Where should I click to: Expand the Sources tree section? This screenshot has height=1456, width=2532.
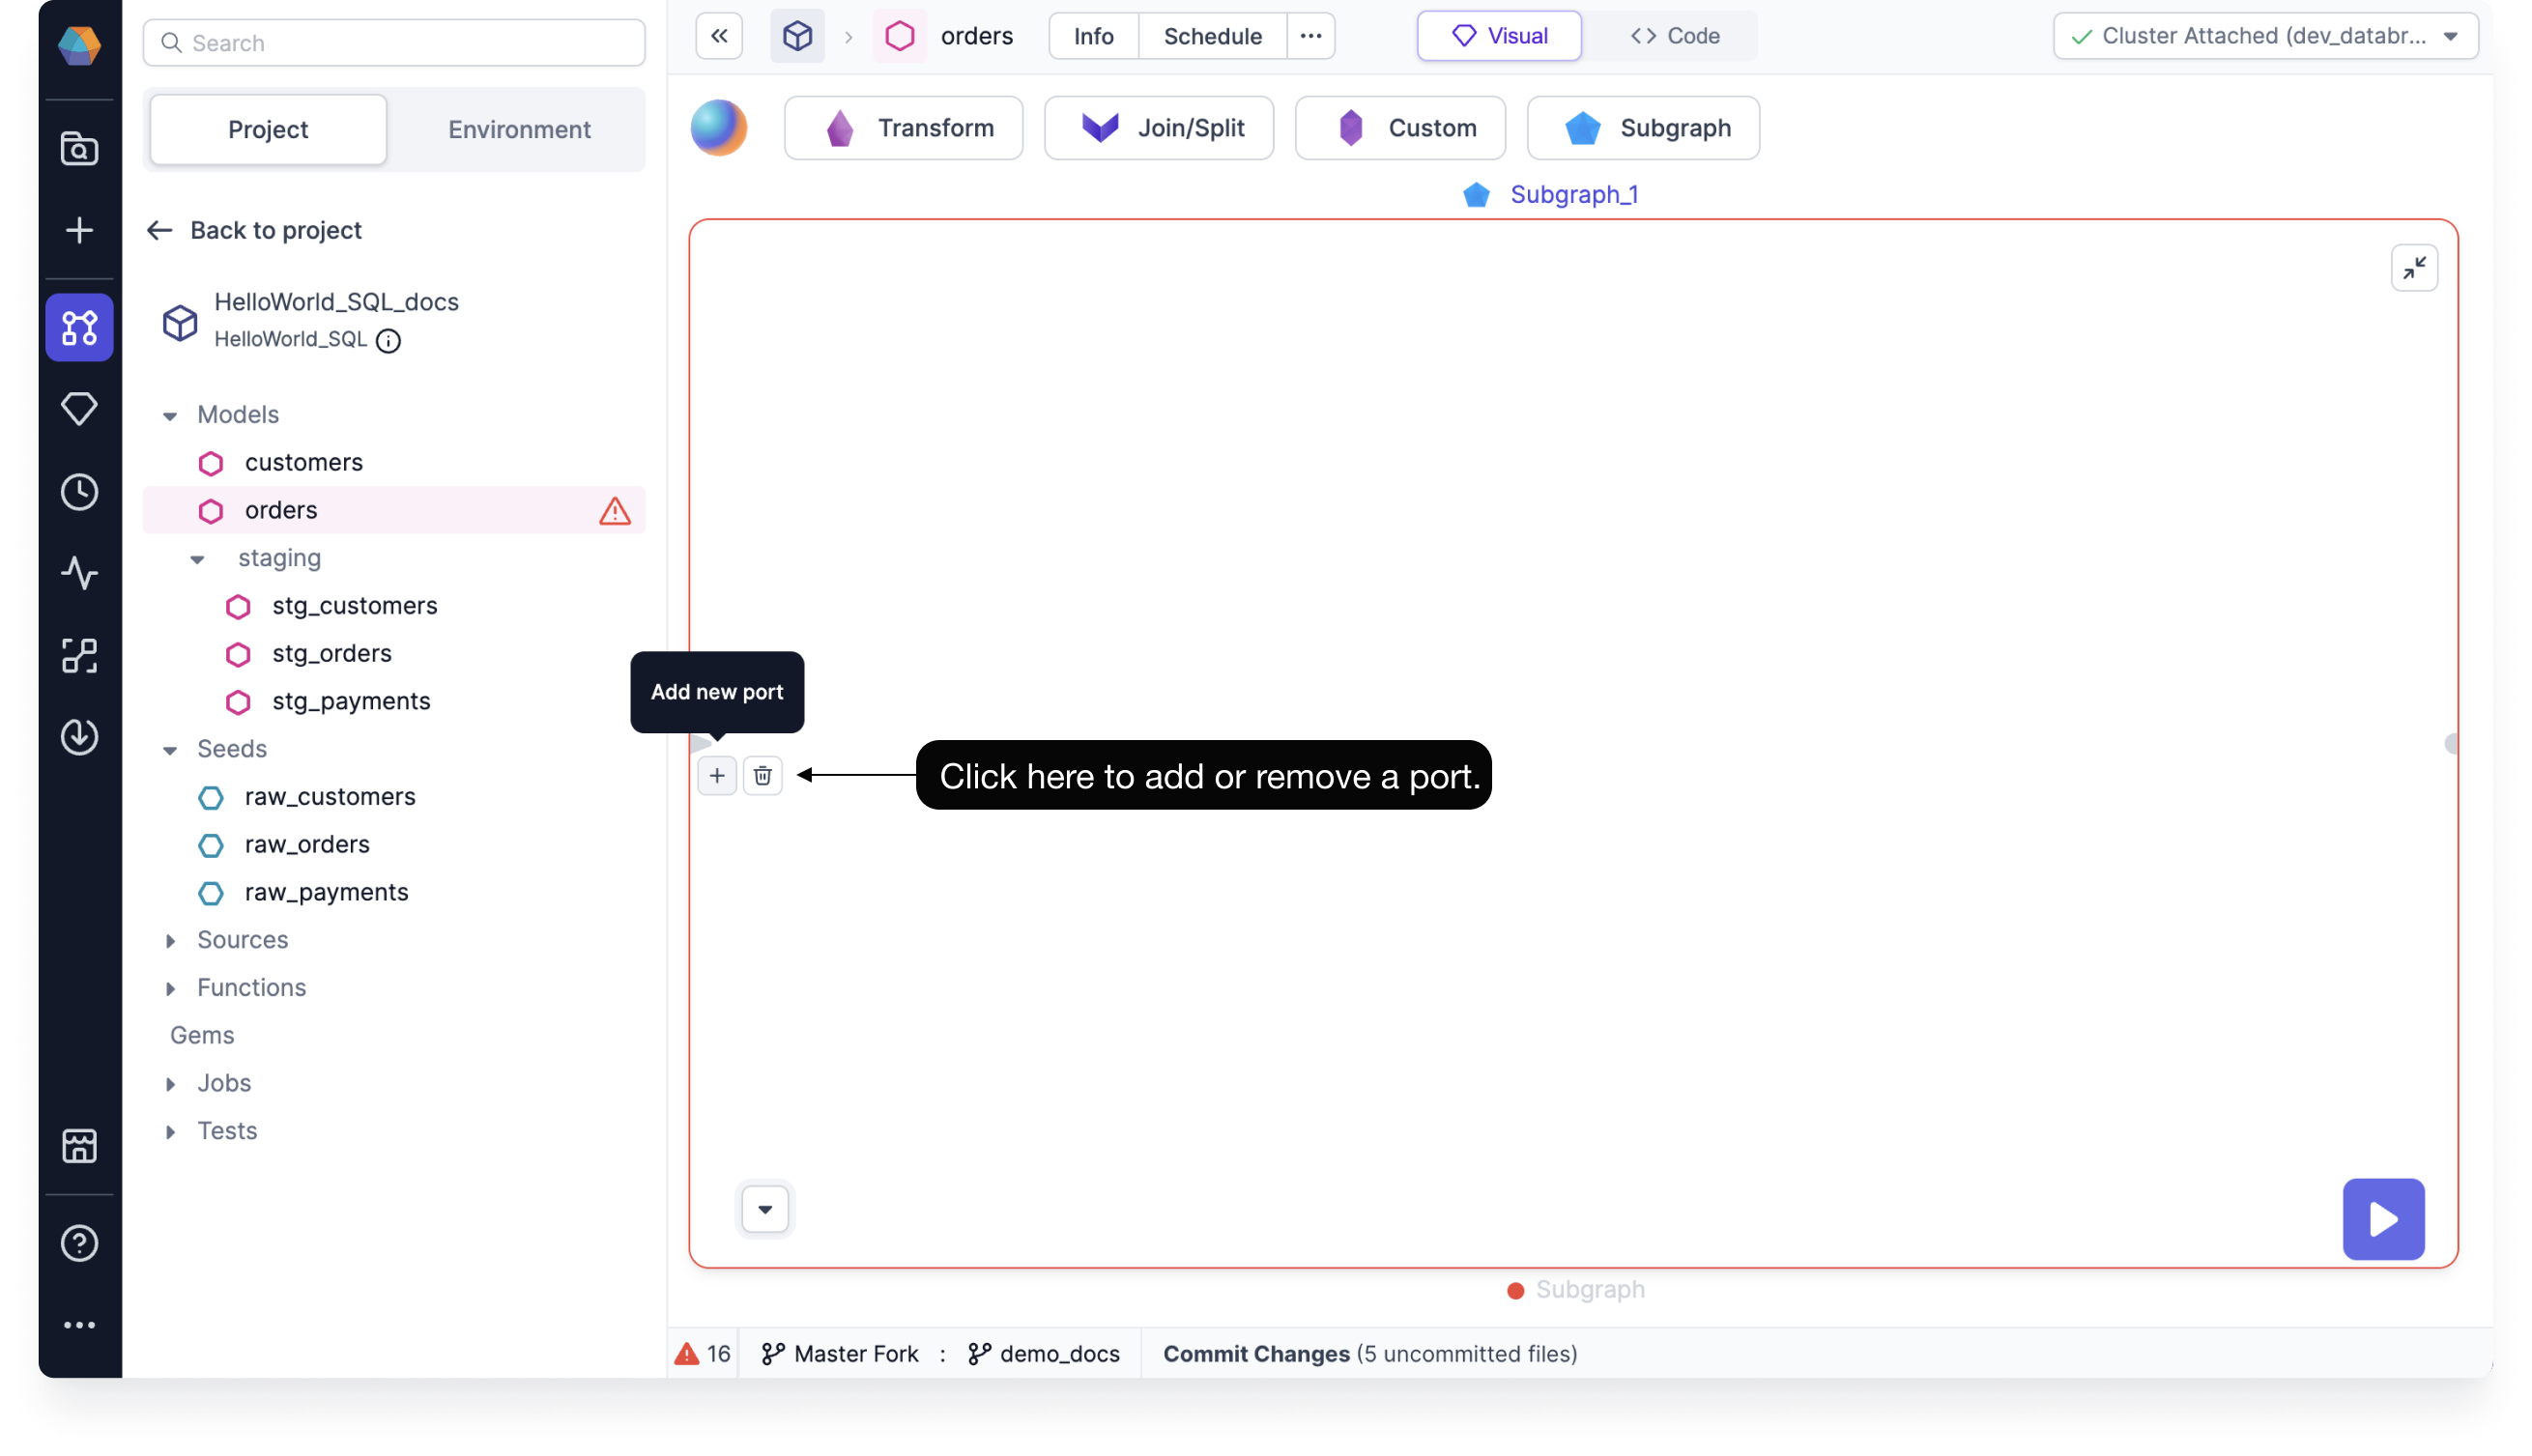(170, 941)
